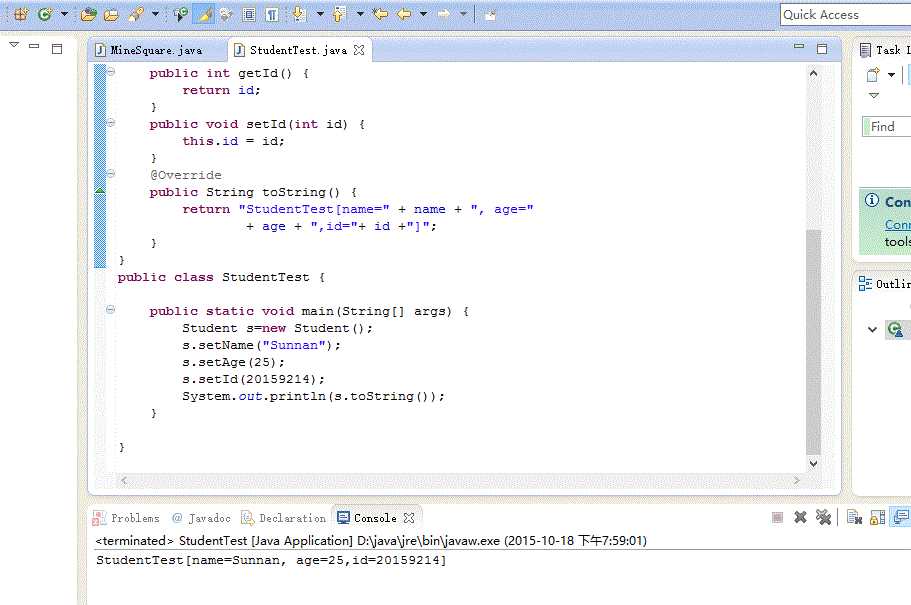This screenshot has width=911, height=605.
Task: Collapse the setId(int id) fold marker
Action: pos(110,123)
